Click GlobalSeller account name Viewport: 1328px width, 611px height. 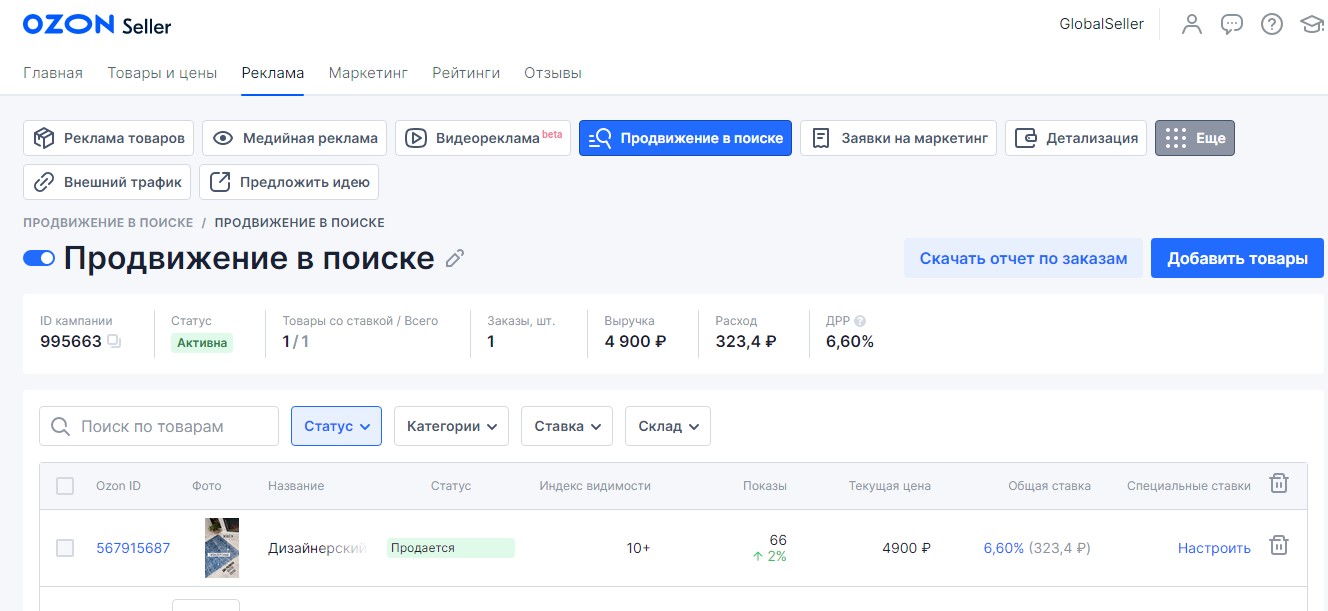pyautogui.click(x=1101, y=24)
